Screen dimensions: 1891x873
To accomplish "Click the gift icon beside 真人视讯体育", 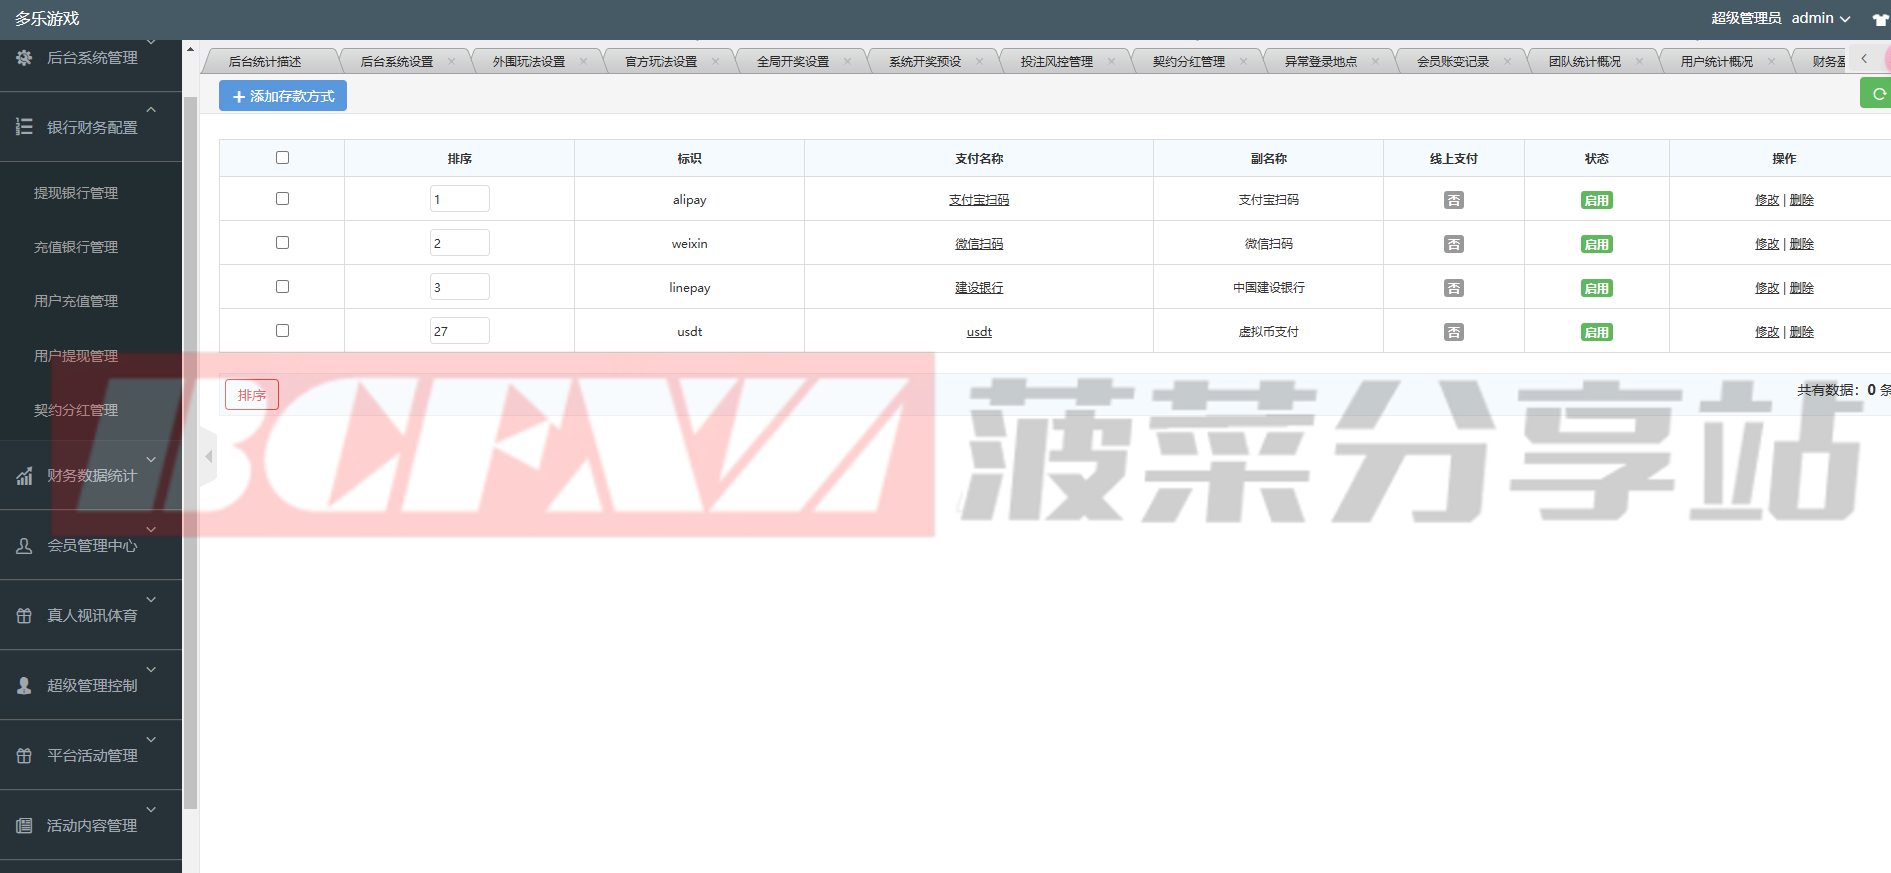I will [24, 616].
